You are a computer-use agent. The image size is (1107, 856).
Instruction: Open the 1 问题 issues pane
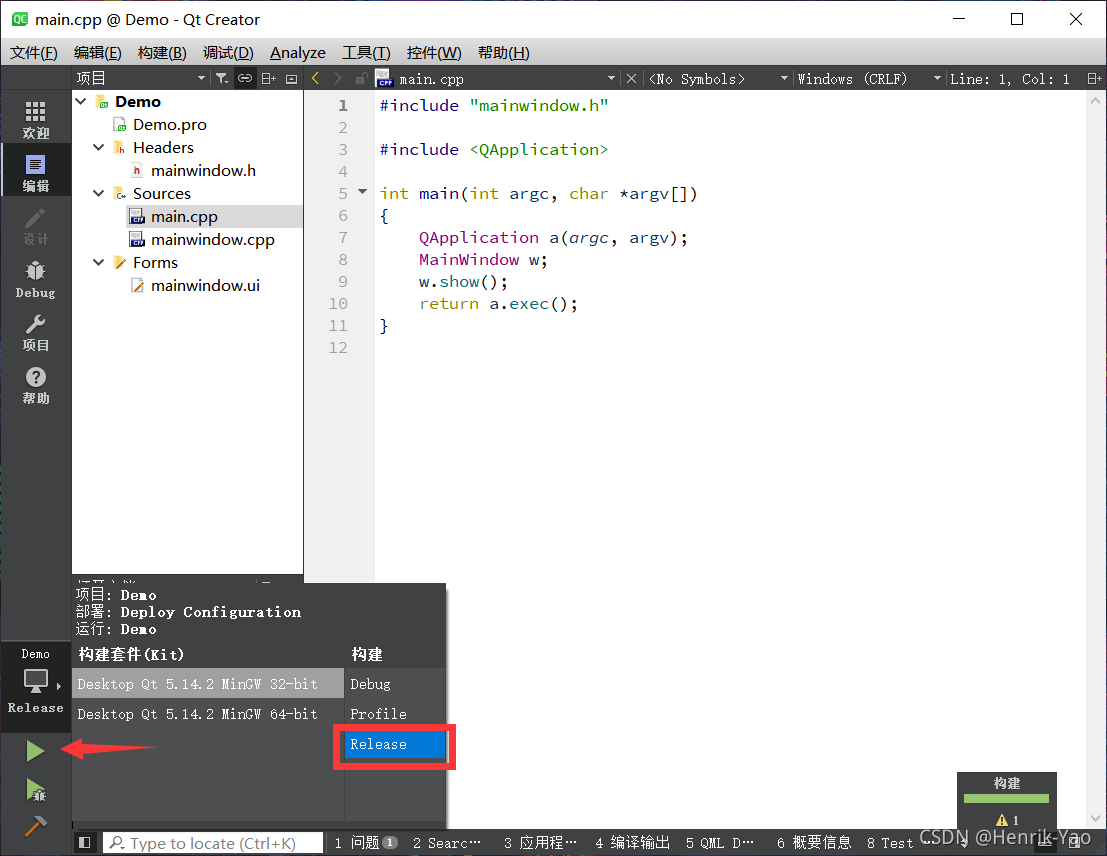[x=366, y=843]
